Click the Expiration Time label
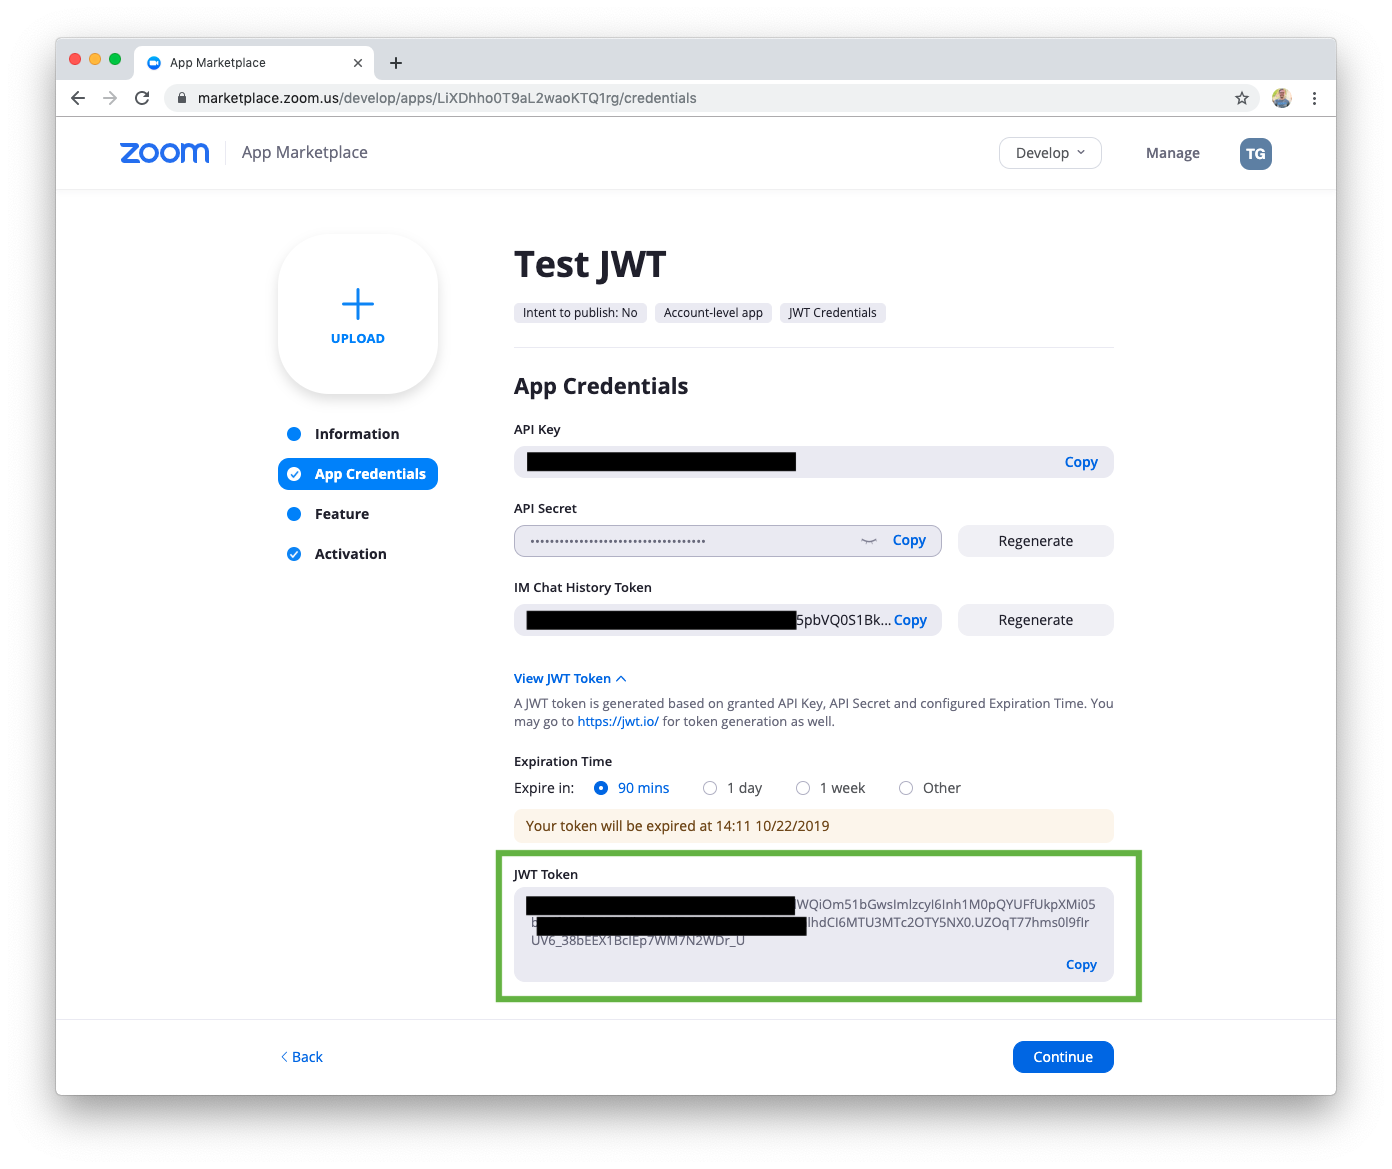Screen dimensions: 1392x1169 [x=563, y=762]
